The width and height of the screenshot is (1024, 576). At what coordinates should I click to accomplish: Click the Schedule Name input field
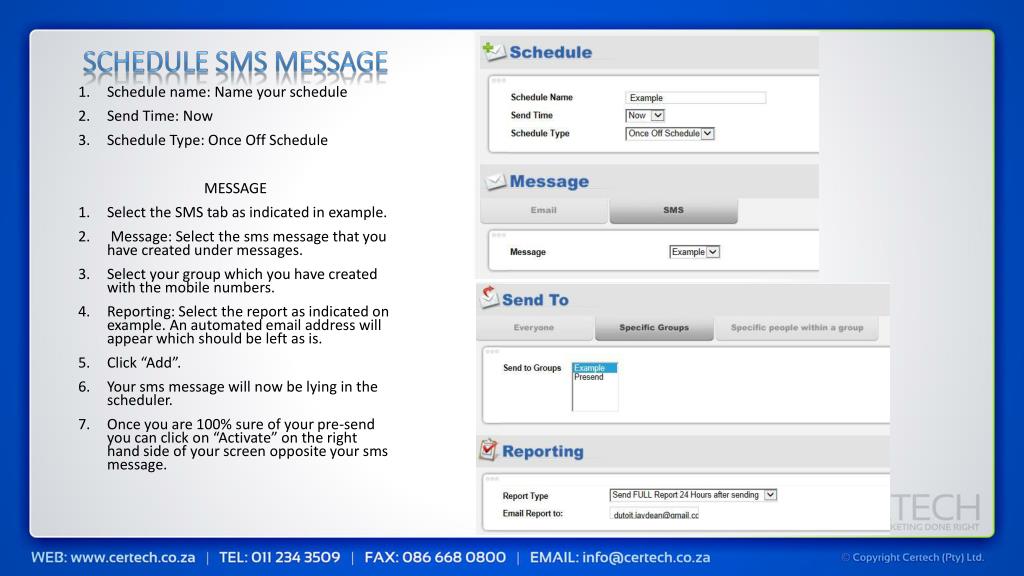[696, 97]
